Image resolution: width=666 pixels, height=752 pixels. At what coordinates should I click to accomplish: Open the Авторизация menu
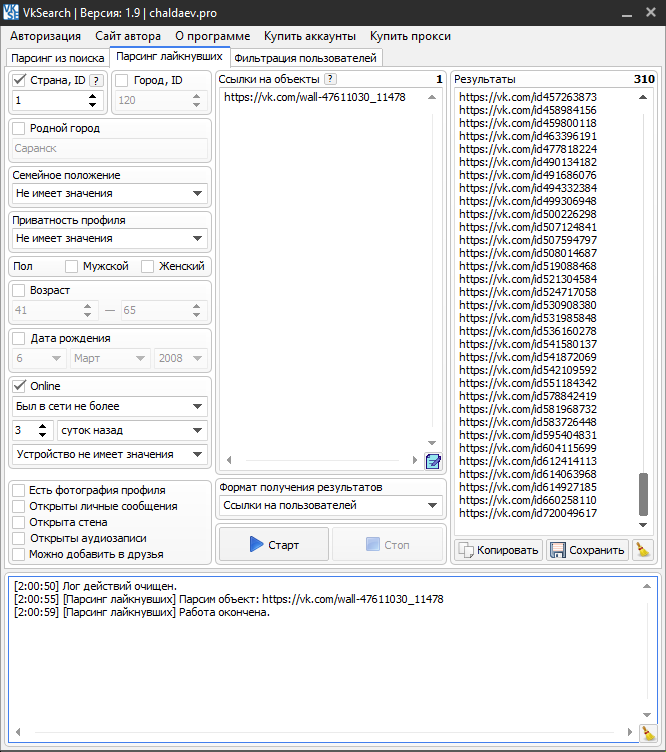(47, 36)
